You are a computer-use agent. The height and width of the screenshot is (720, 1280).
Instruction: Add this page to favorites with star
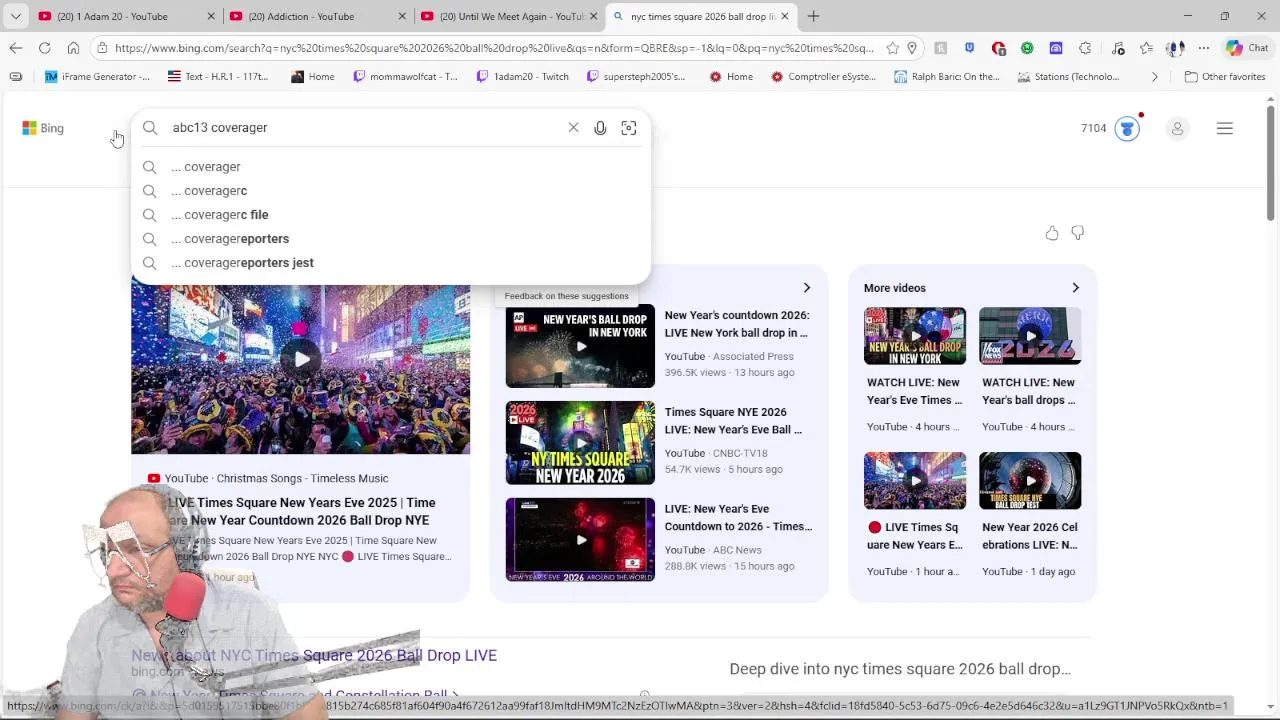point(892,48)
